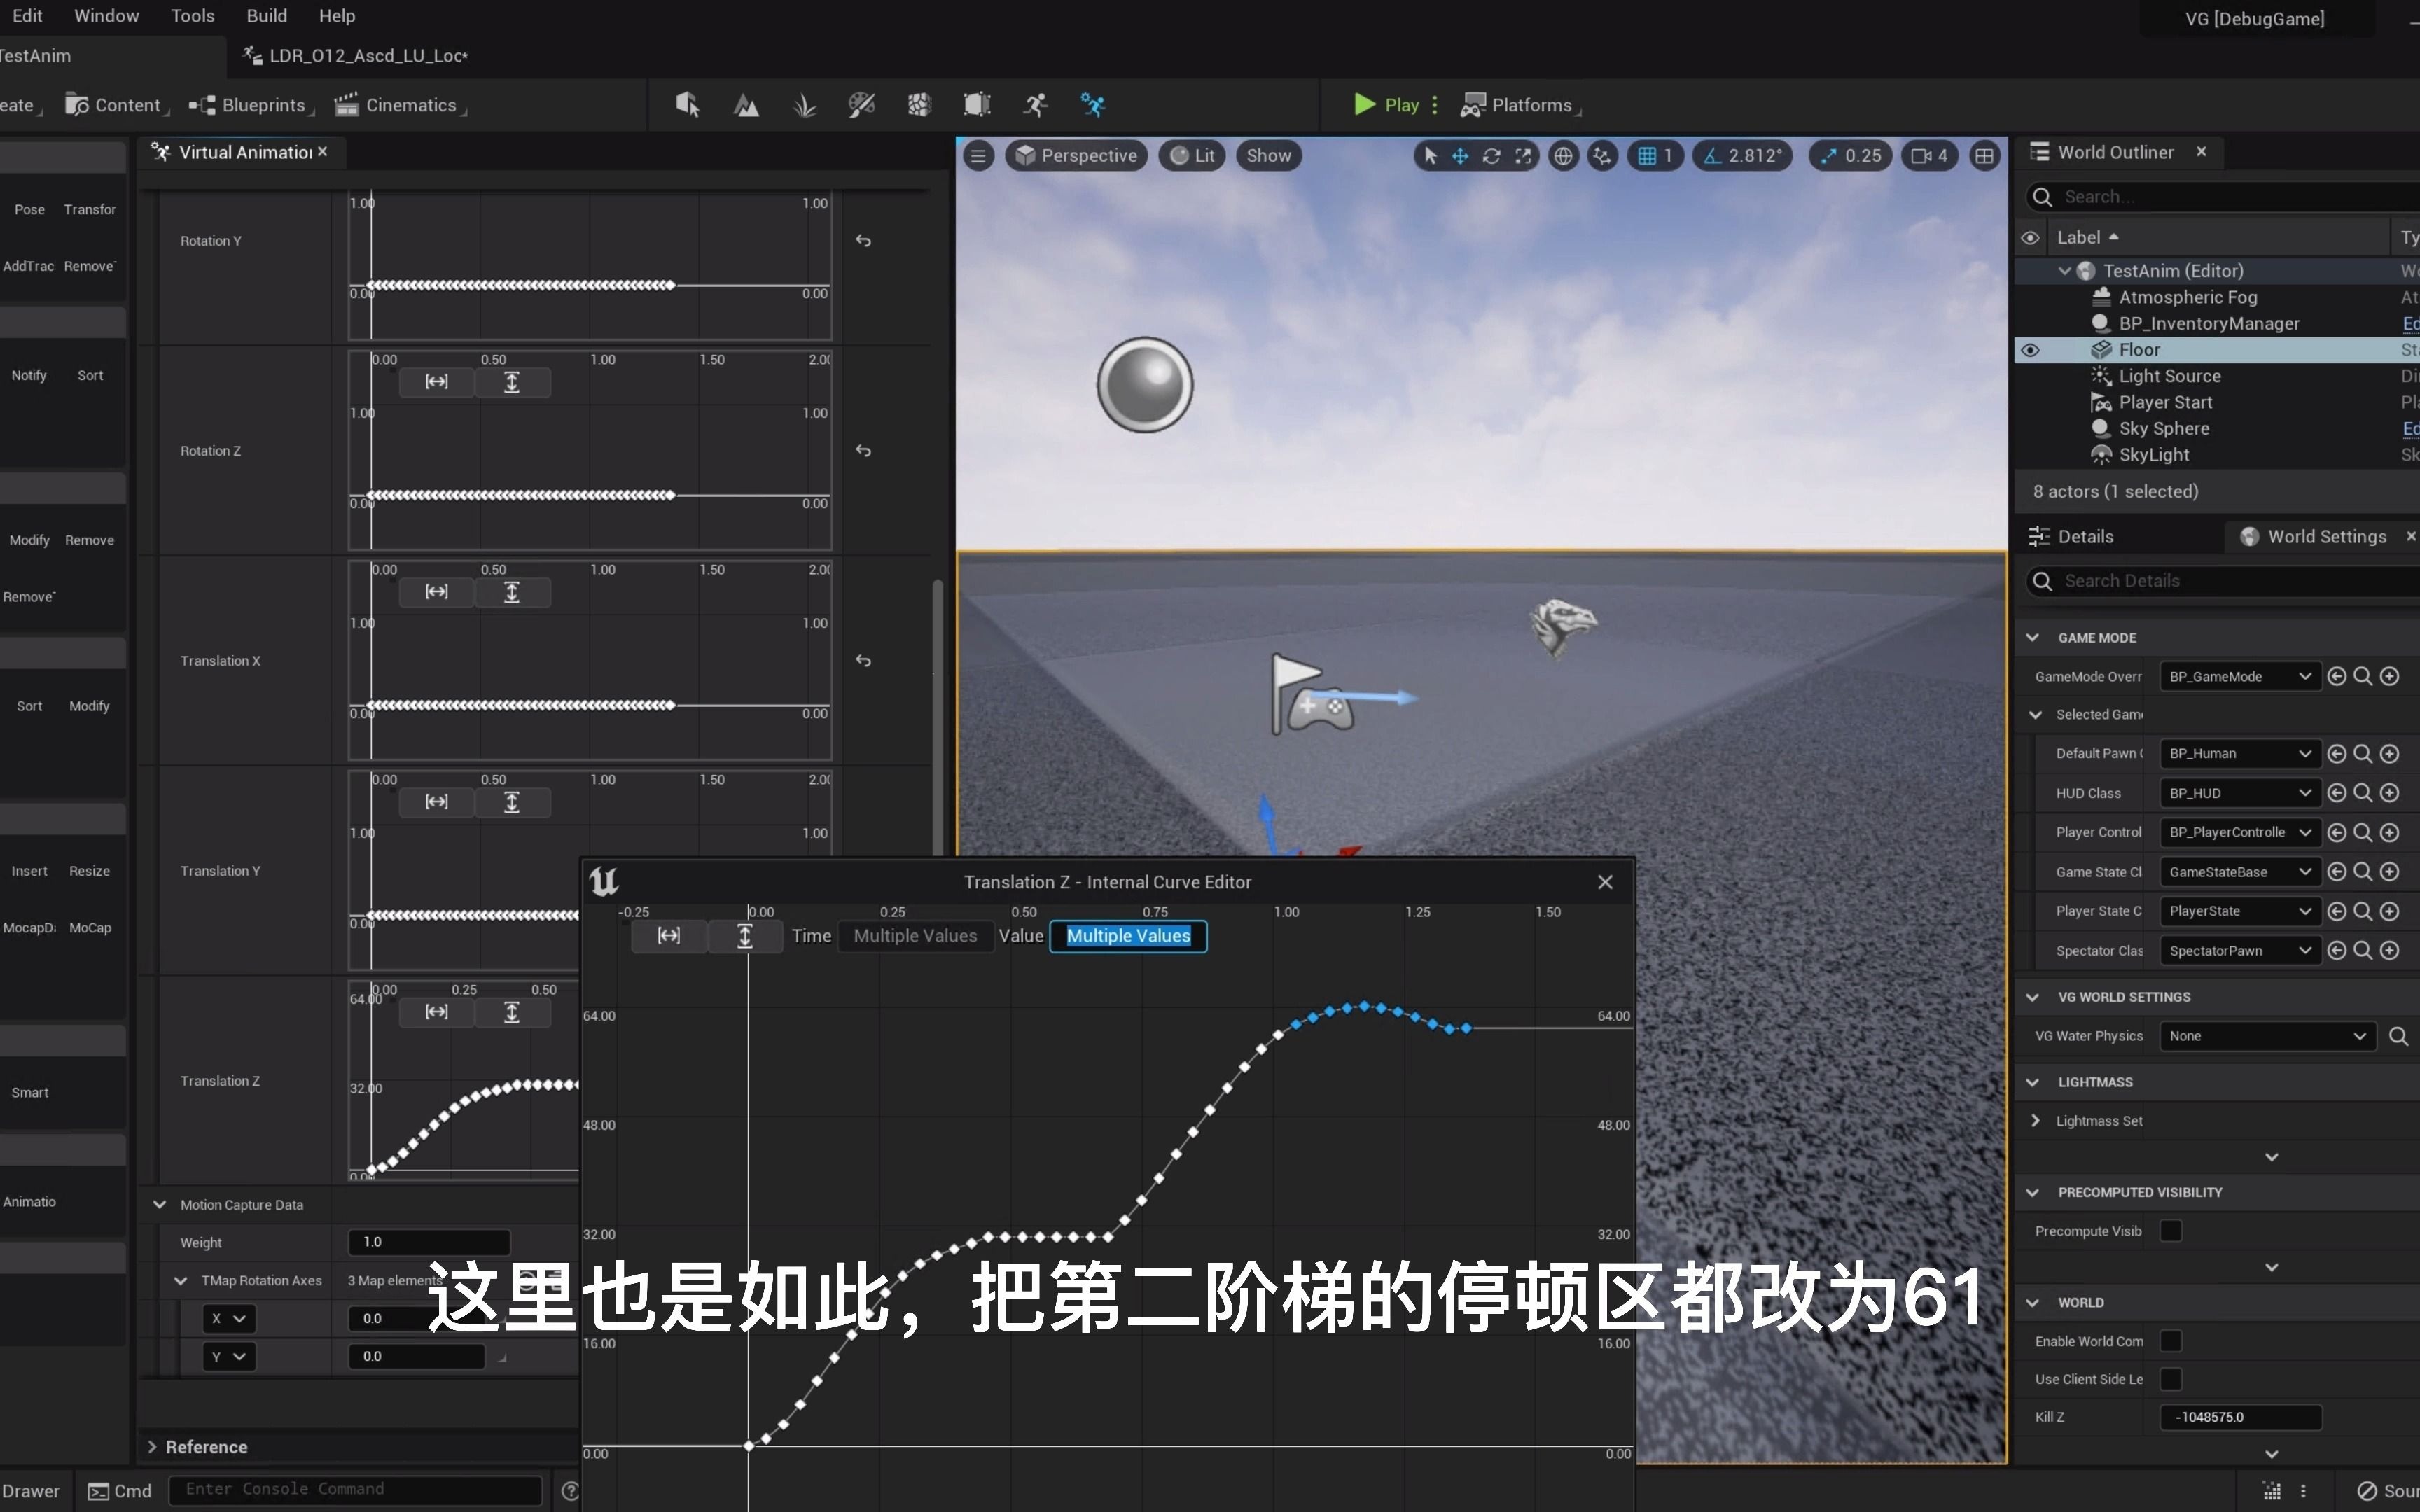2420x1512 pixels.
Task: Open the Build menu
Action: click(x=266, y=16)
